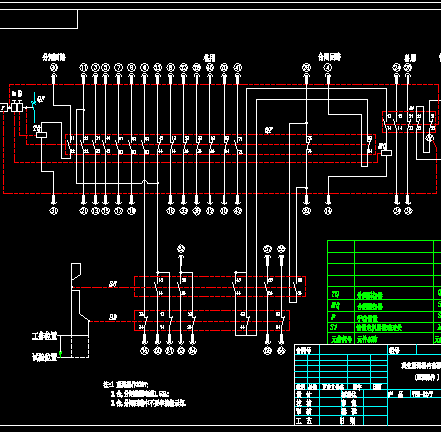Click the QF label above the long dashed box
Image resolution: width=441 pixels, height=432 pixels.
pos(269,130)
